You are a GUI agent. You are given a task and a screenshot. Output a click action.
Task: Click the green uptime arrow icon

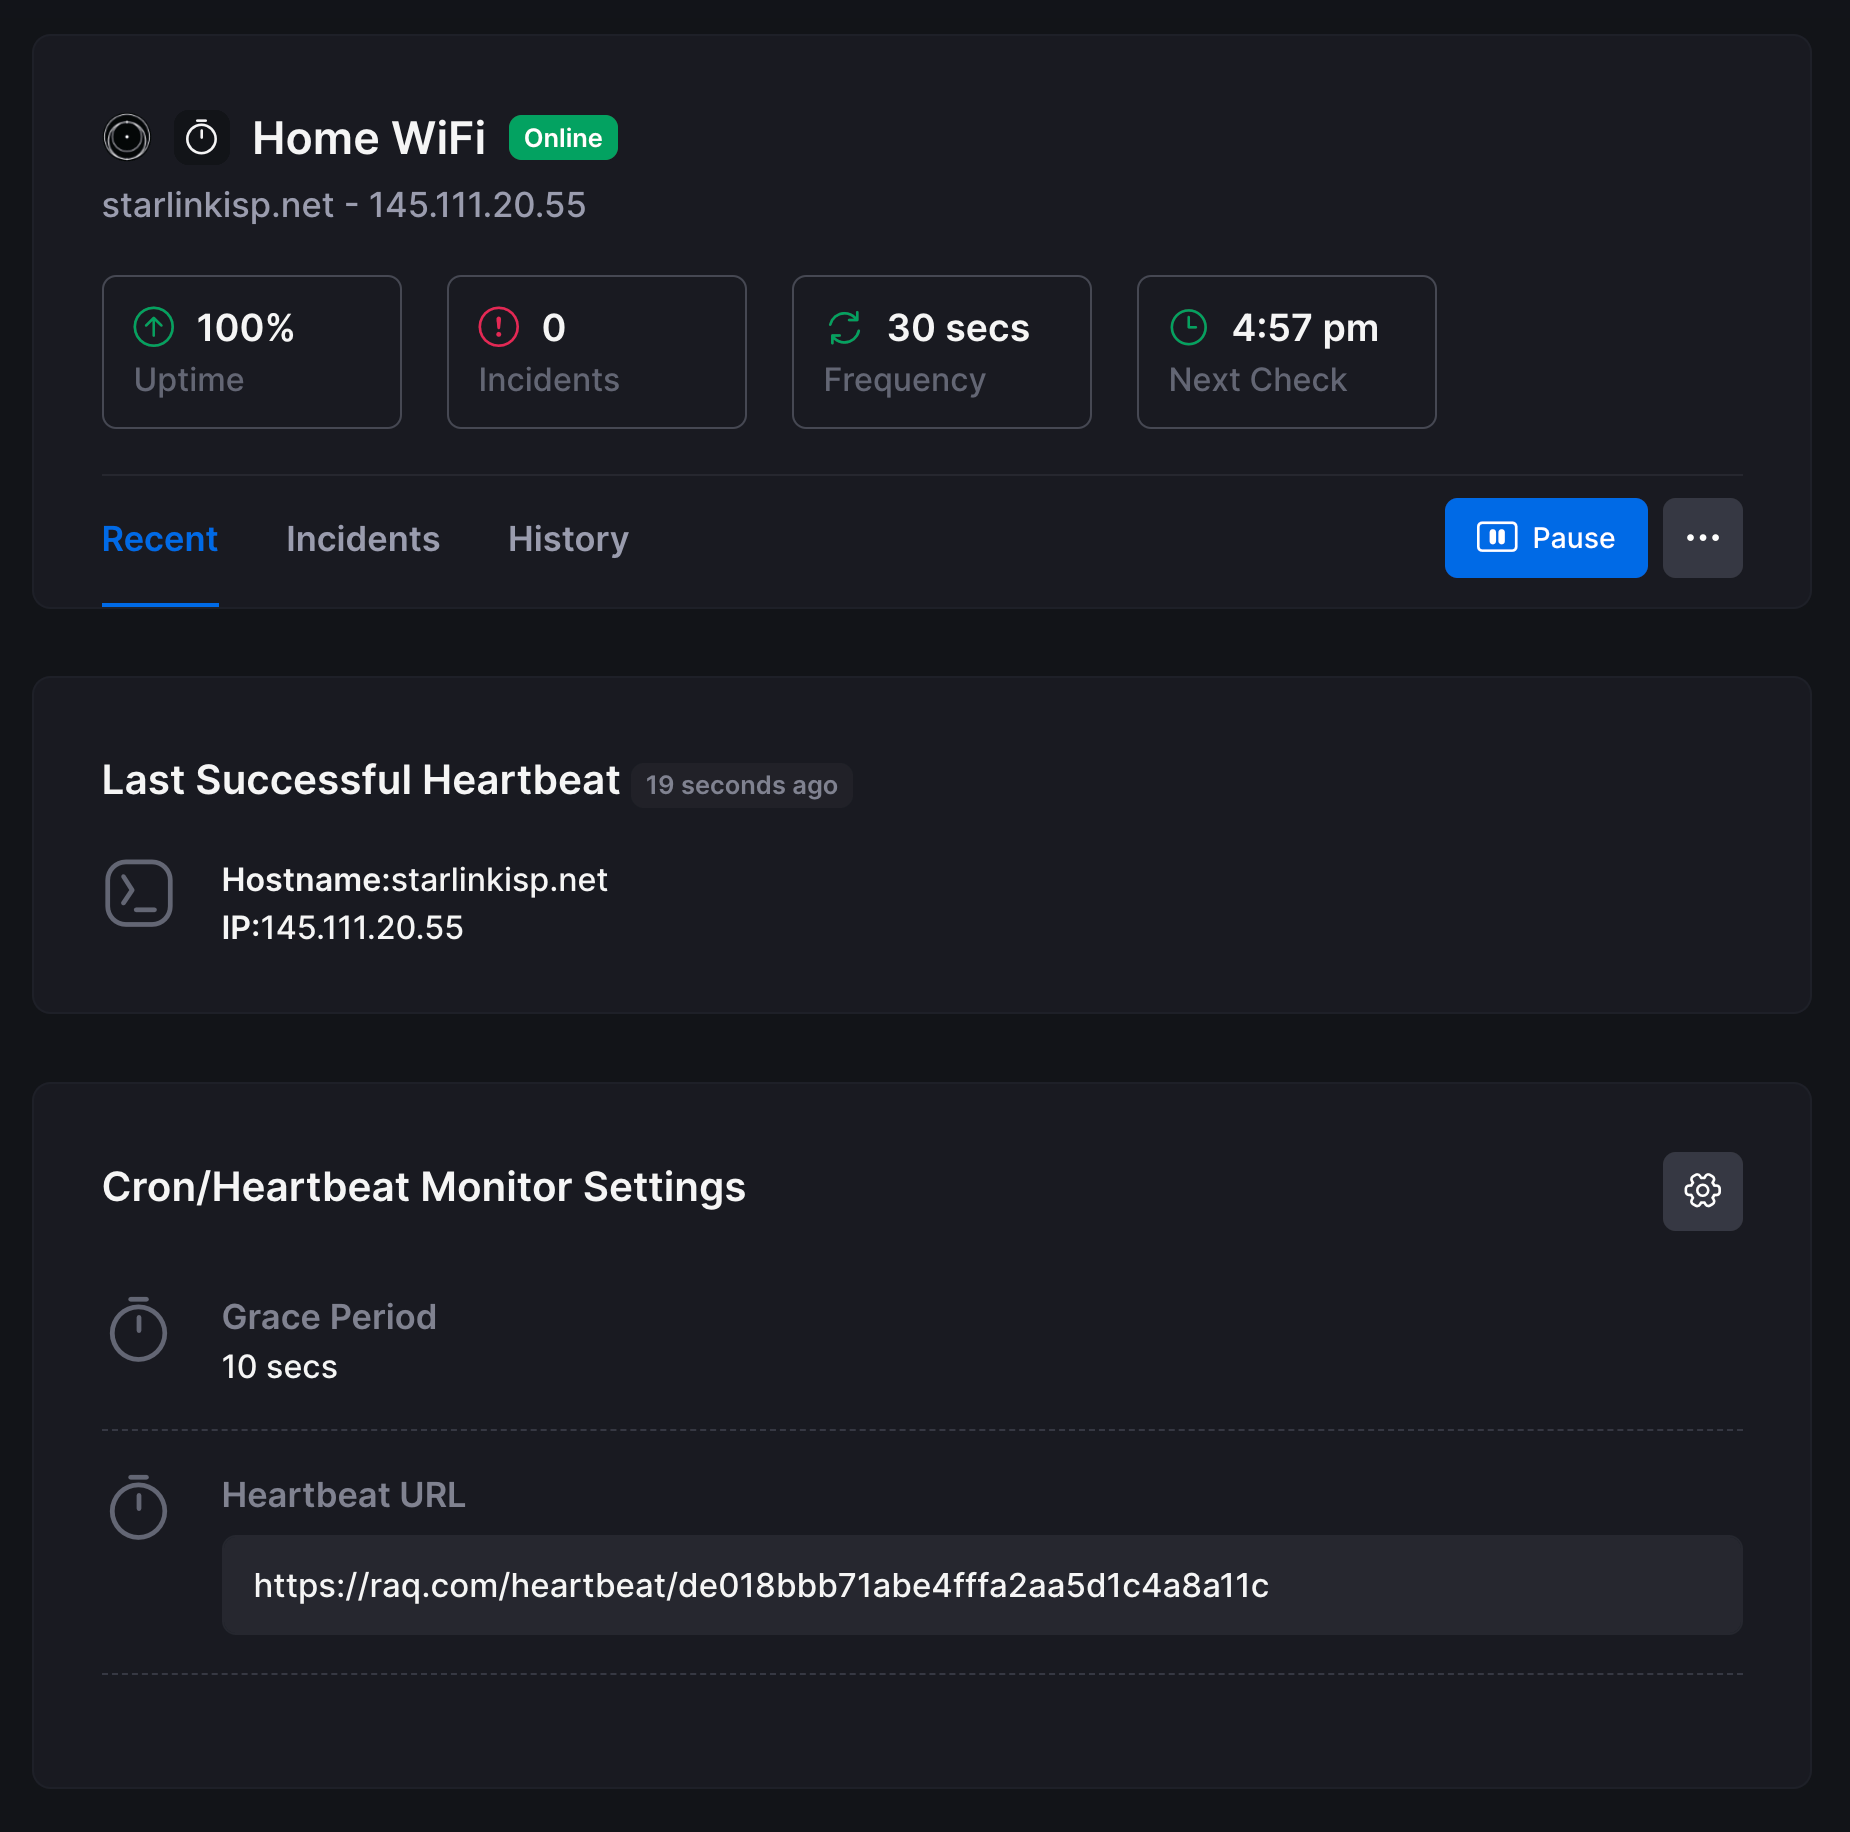154,327
